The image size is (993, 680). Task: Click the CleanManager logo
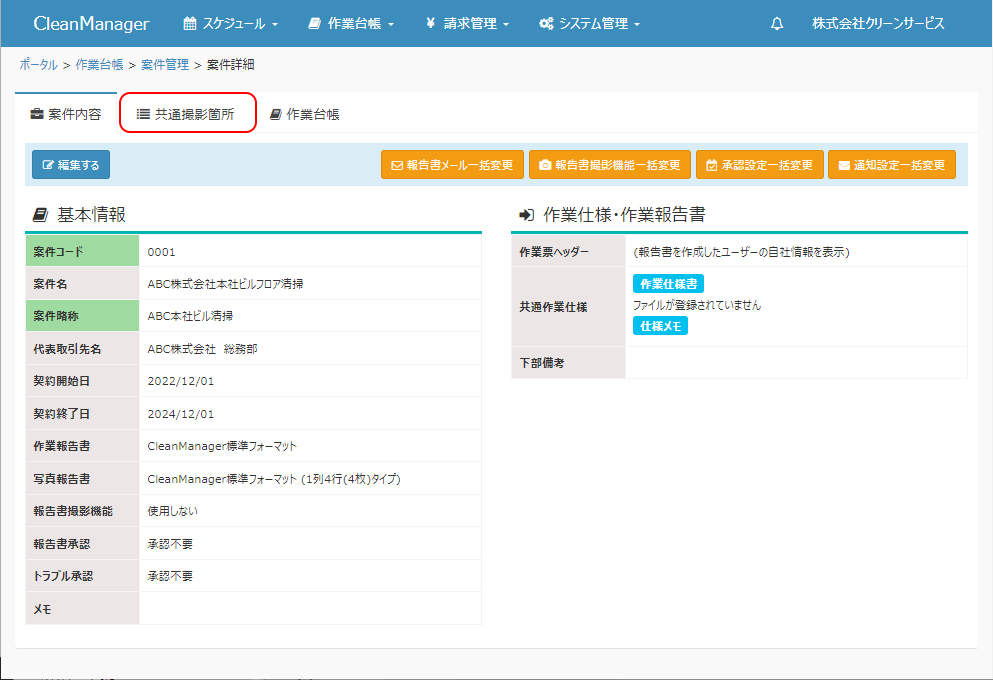[x=91, y=24]
